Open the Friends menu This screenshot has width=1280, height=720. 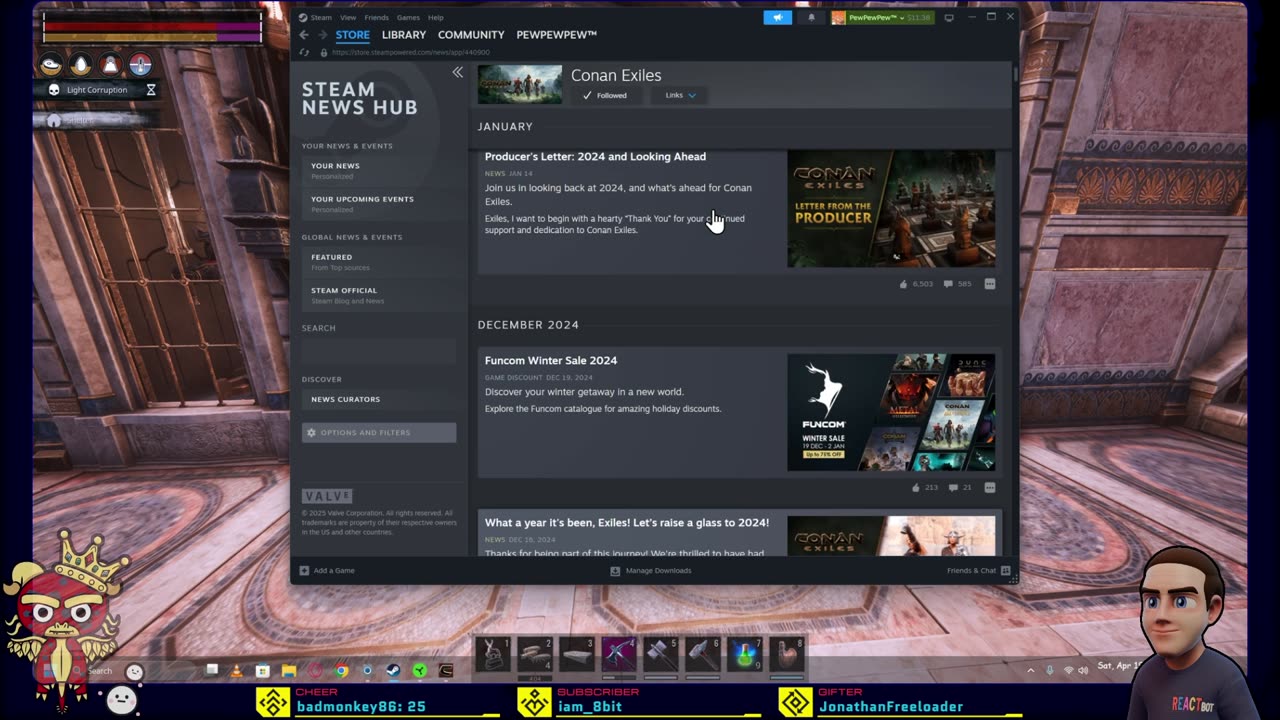[x=376, y=17]
